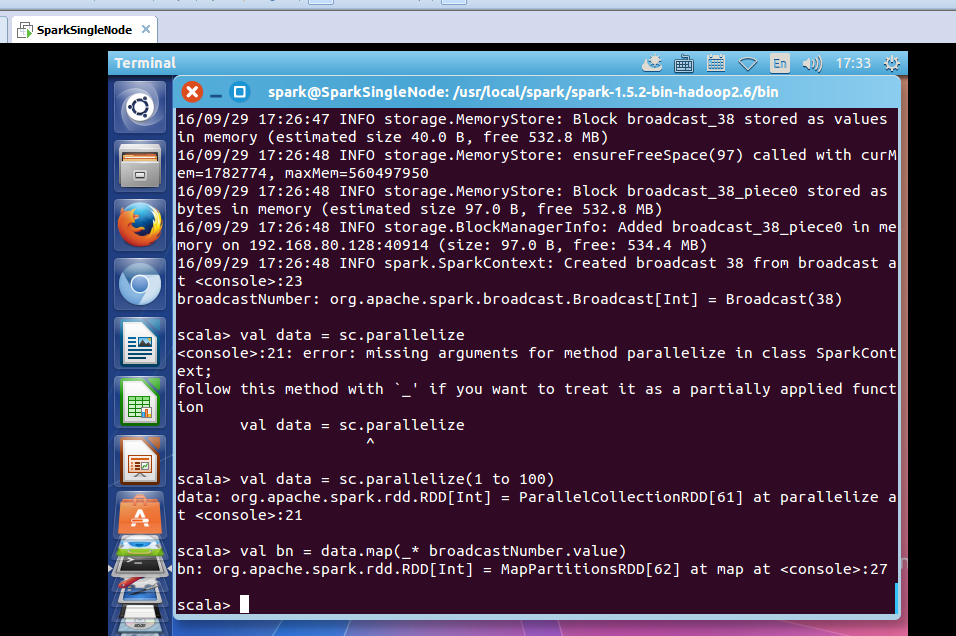Open Ubuntu Software Center from launcher
The image size is (956, 636).
140,516
